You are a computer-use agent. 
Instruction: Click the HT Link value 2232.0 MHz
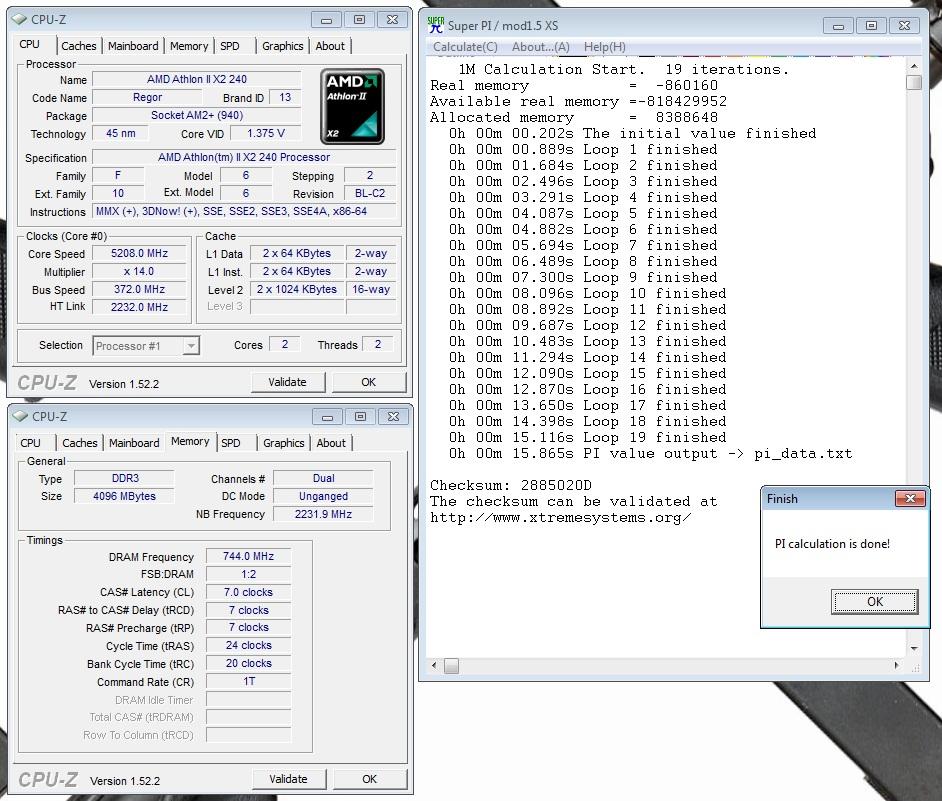tap(139, 307)
